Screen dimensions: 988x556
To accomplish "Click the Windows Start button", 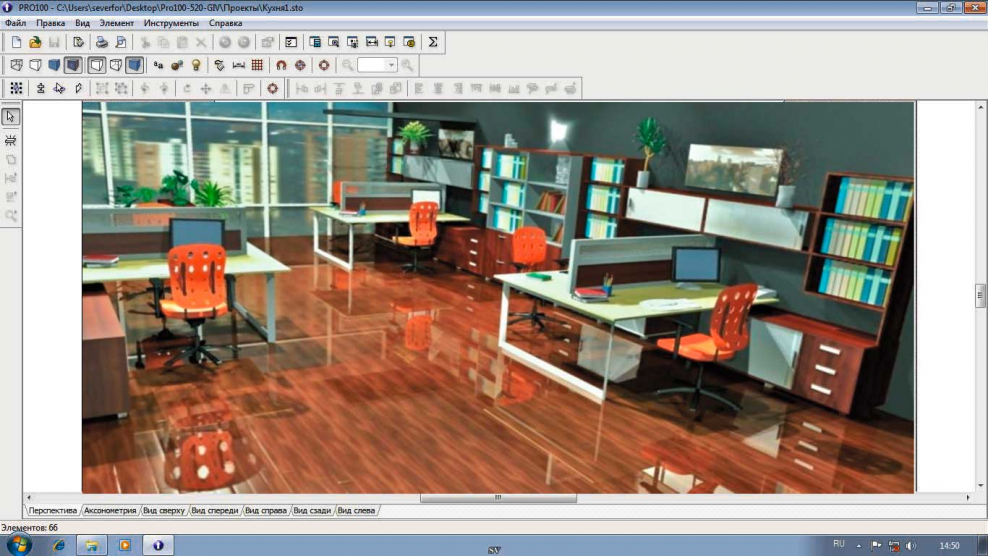I will (x=19, y=545).
